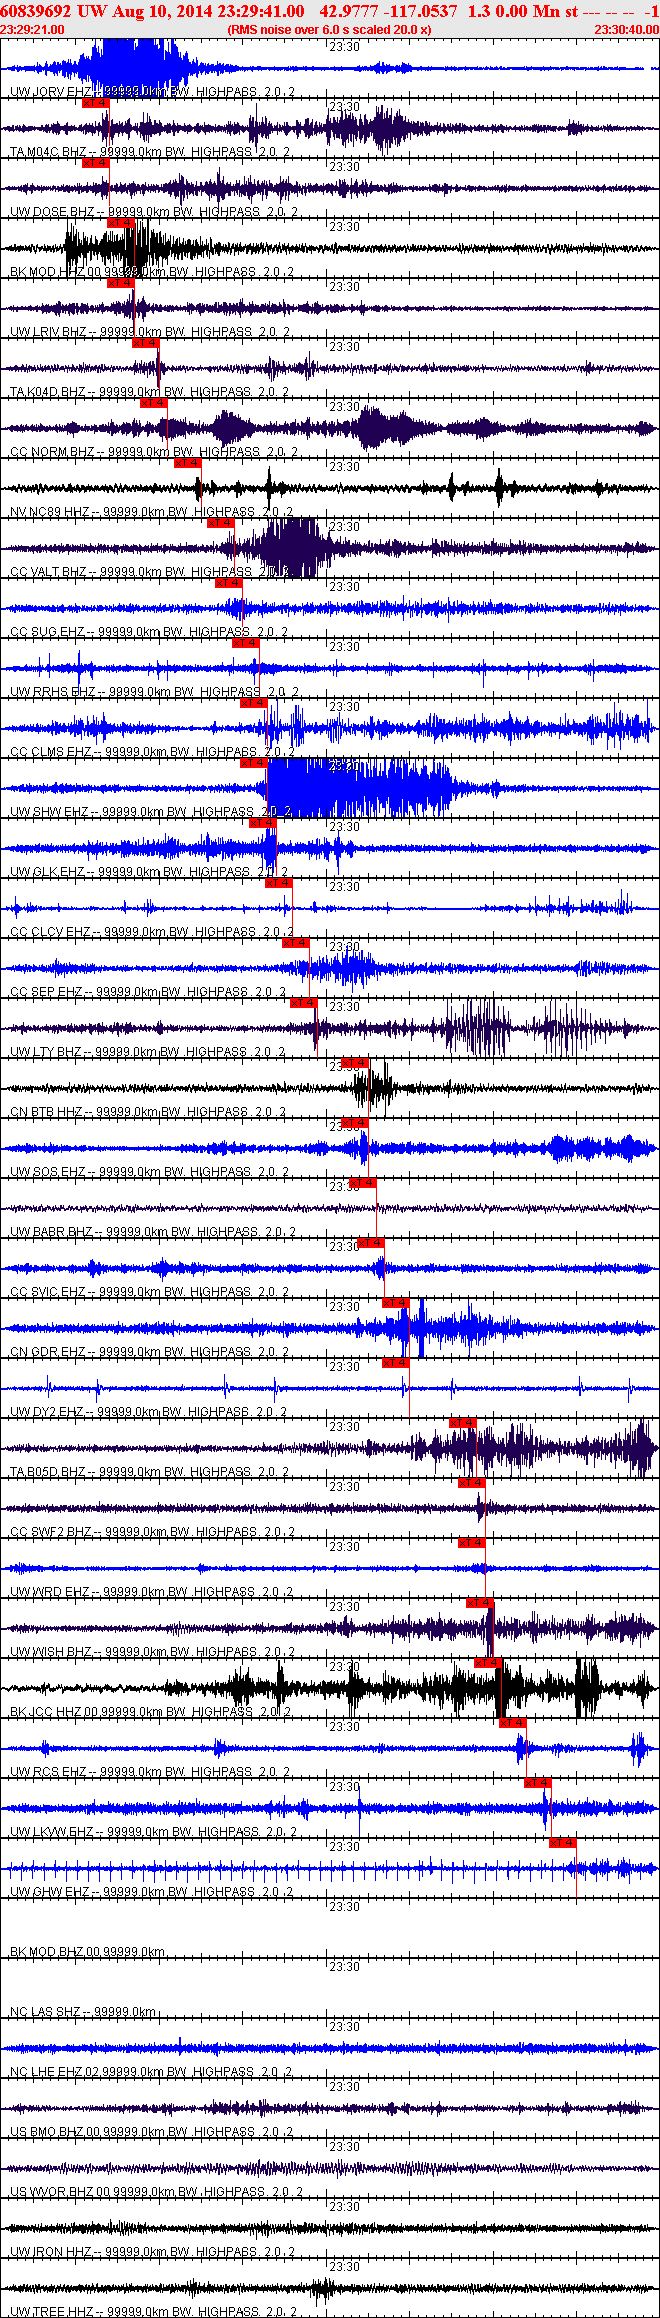The image size is (660, 2318).
Task: Click the coordinates '42.9777 -117.0537' in the header
Action: pos(388,11)
